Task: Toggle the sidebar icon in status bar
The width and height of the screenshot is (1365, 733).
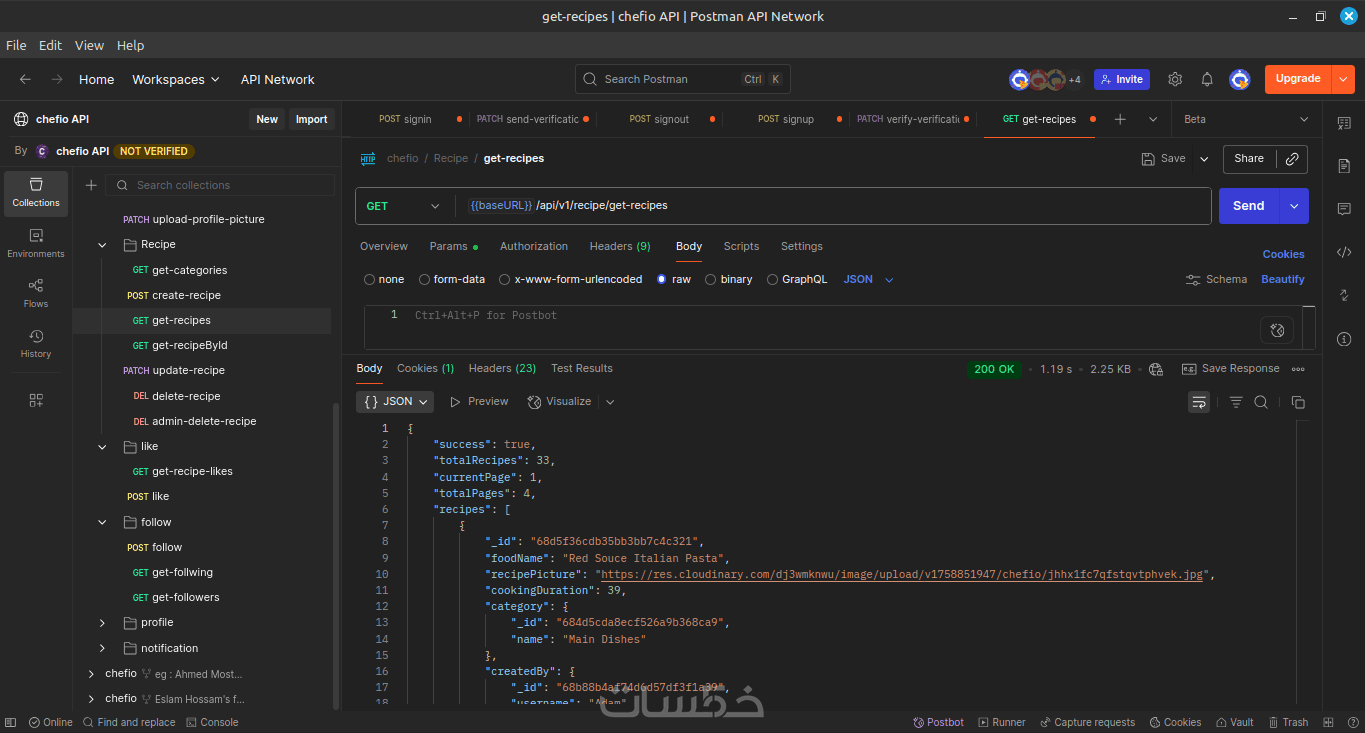Action: click(x=11, y=722)
